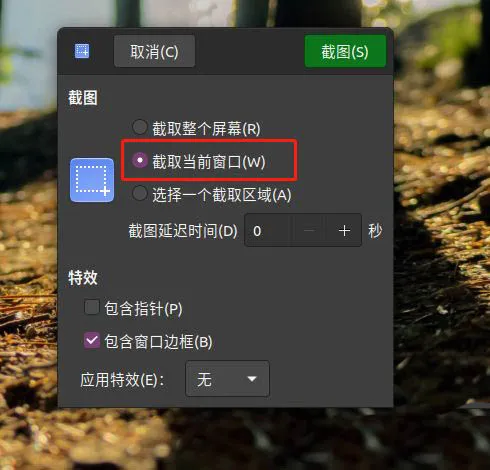Click the plus icon to increase delay
This screenshot has height=470, width=490.
point(344,231)
